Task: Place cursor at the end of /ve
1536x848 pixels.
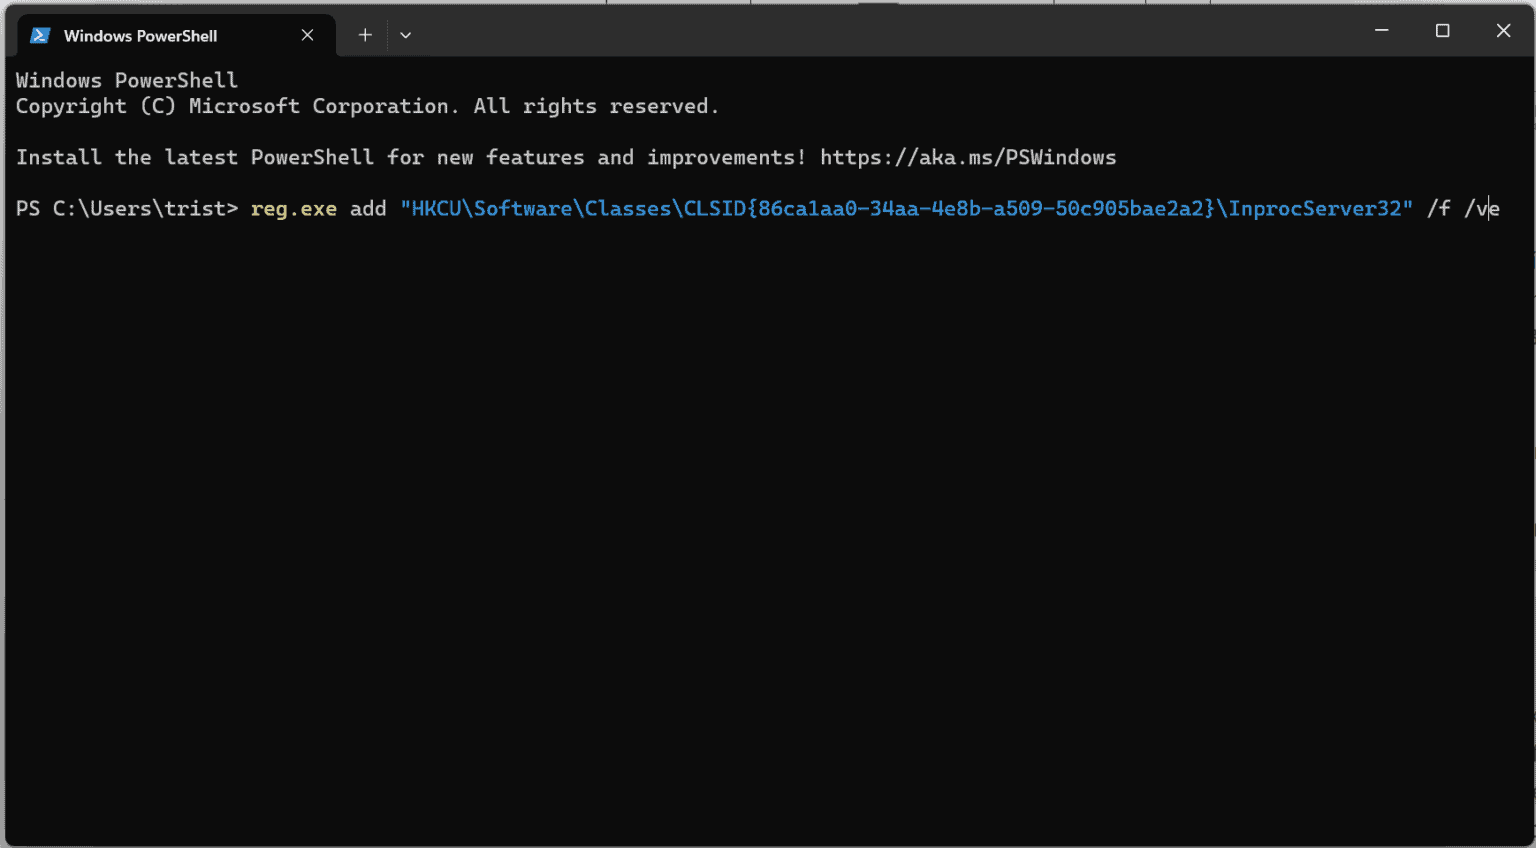Action: pyautogui.click(x=1496, y=208)
